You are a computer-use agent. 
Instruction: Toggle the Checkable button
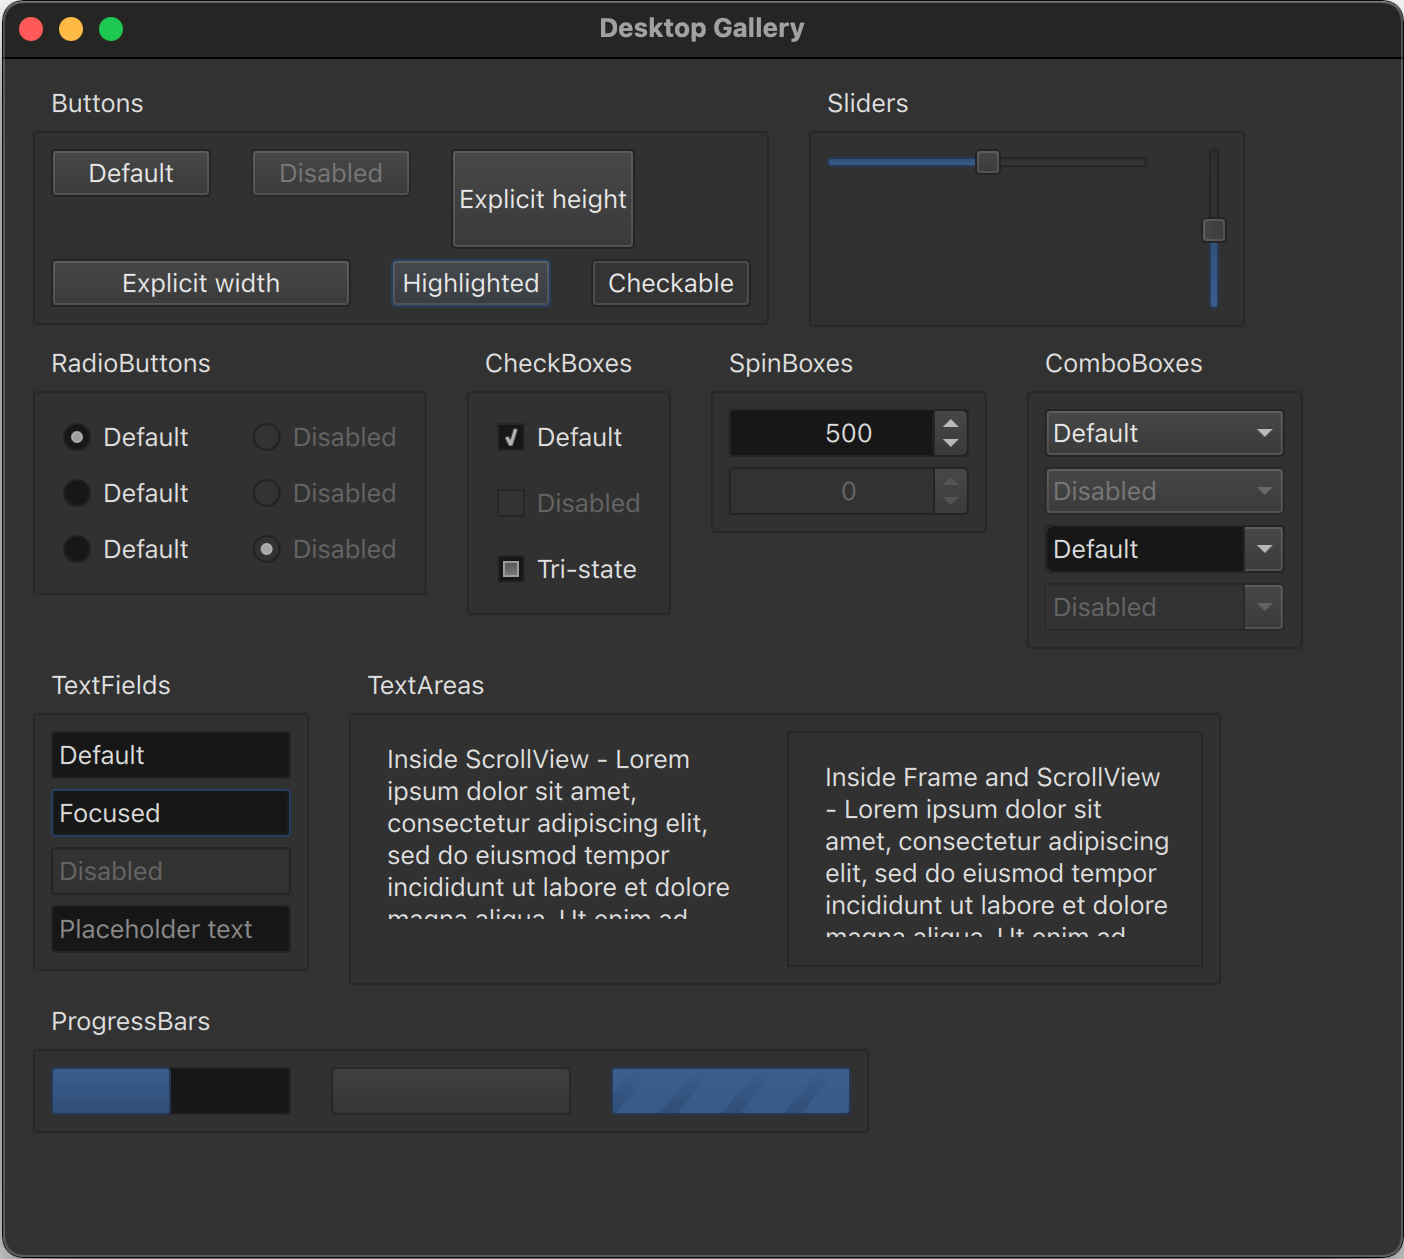tap(670, 283)
